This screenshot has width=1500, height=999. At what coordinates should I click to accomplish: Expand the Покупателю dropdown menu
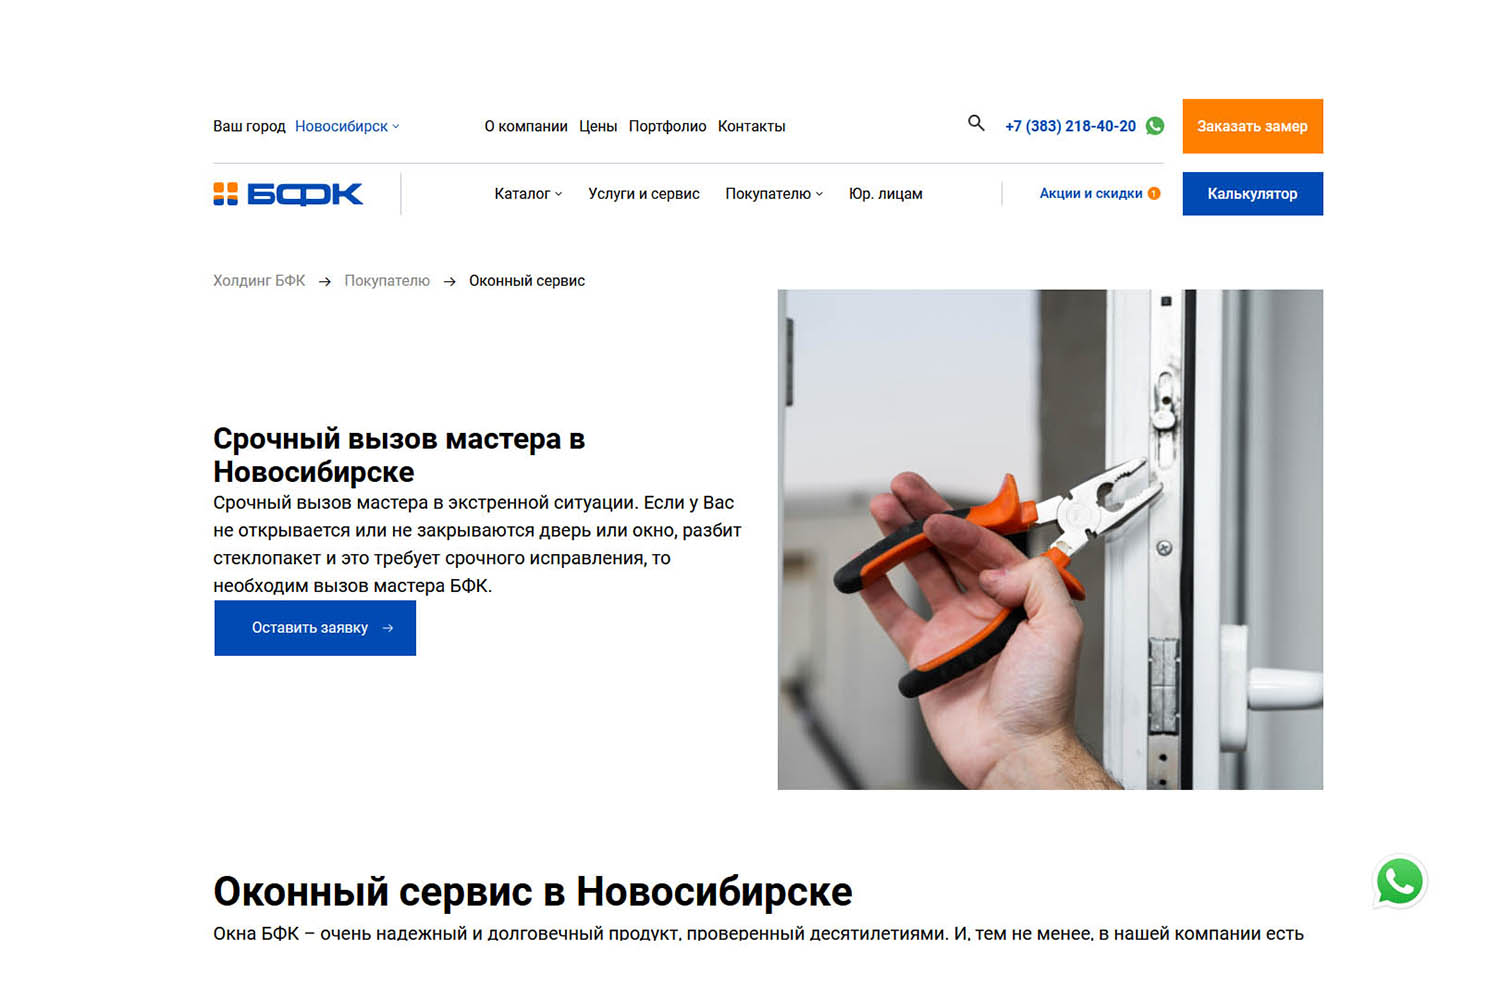[x=774, y=194]
